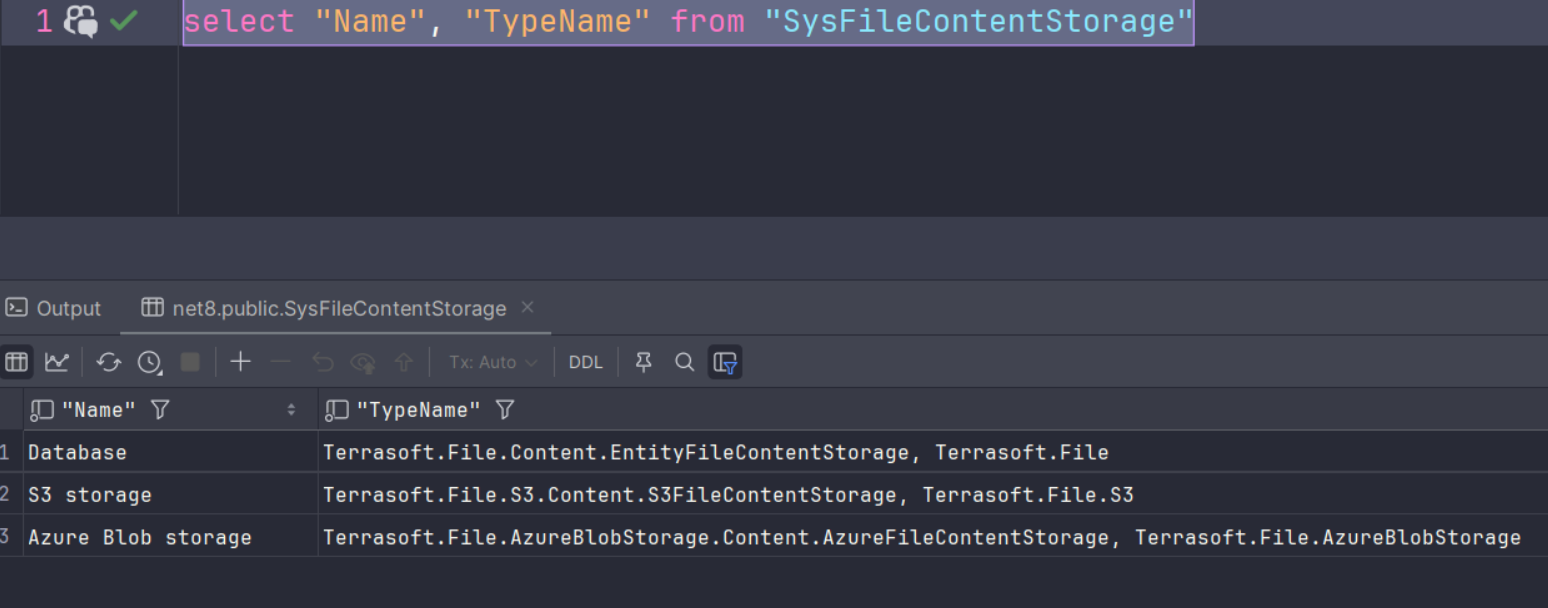Select the EntityFileContentStorage type name cell
Screen dimensions: 1548x608
[933, 452]
